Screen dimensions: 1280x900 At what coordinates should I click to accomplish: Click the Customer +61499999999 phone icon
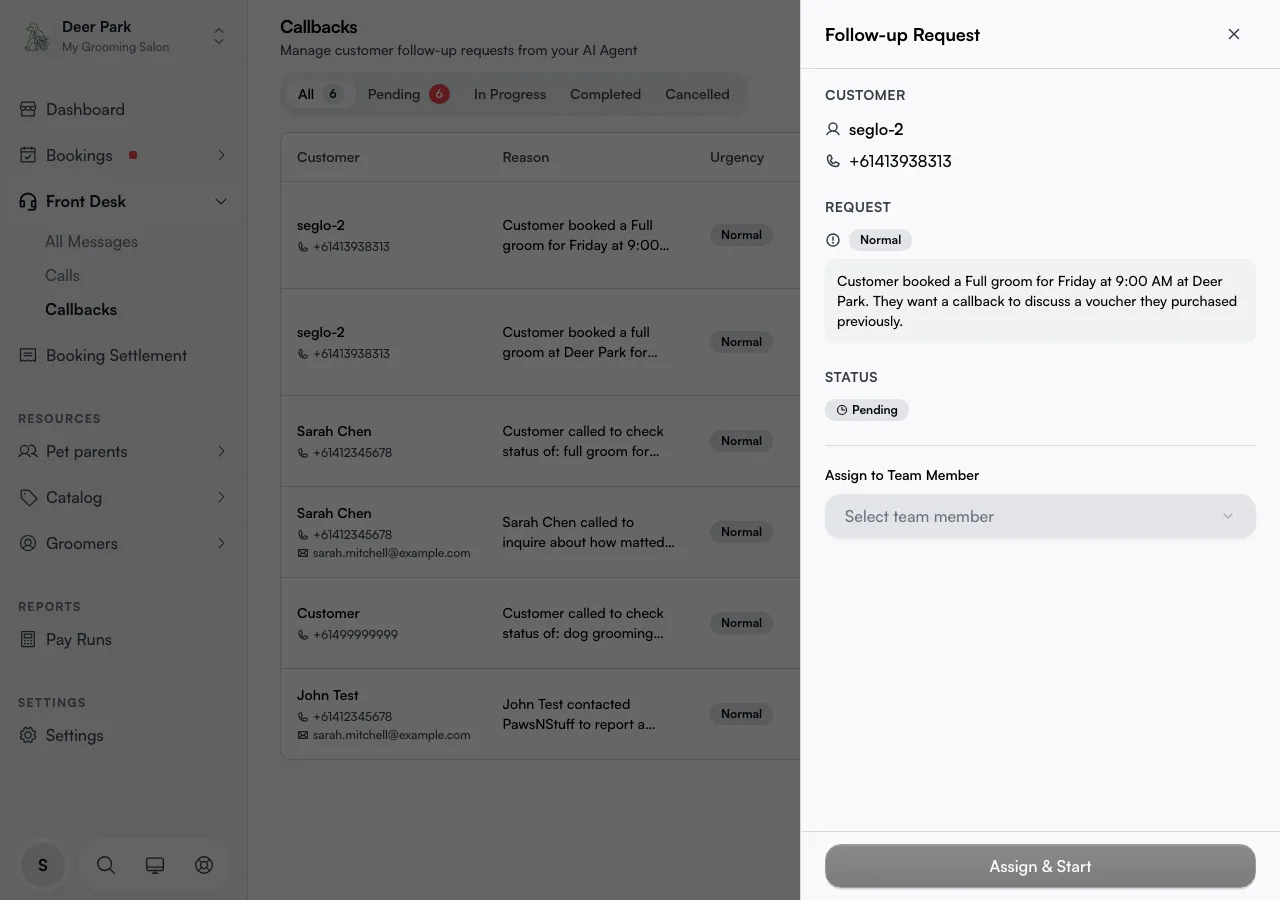(x=303, y=635)
